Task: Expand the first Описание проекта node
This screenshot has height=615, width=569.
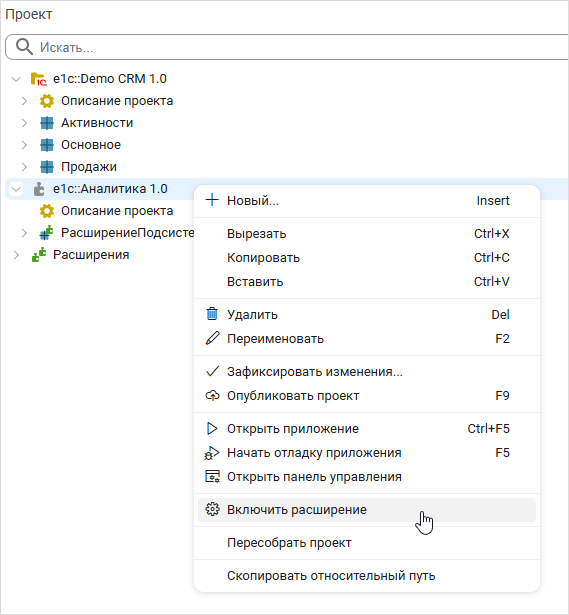Action: tap(24, 101)
